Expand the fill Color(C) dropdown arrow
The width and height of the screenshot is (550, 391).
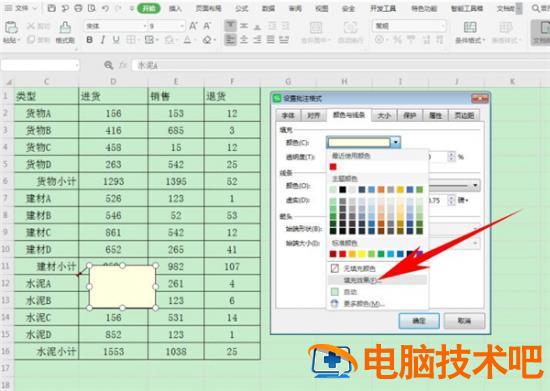click(x=396, y=142)
